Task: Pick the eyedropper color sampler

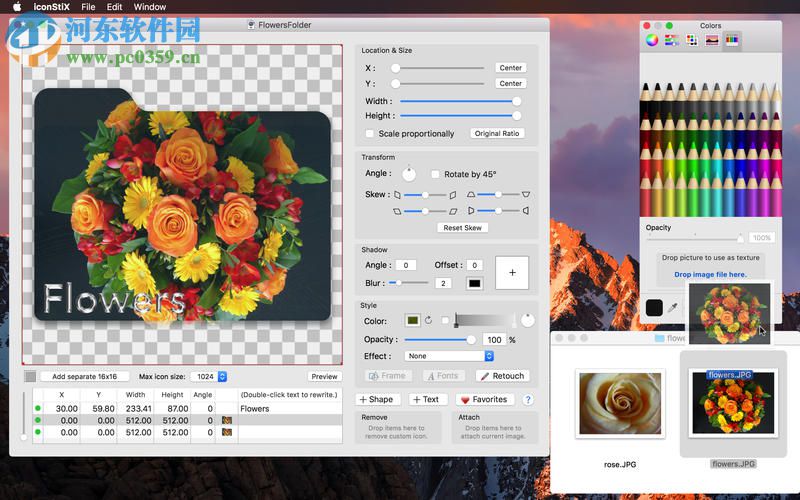Action: coord(672,309)
